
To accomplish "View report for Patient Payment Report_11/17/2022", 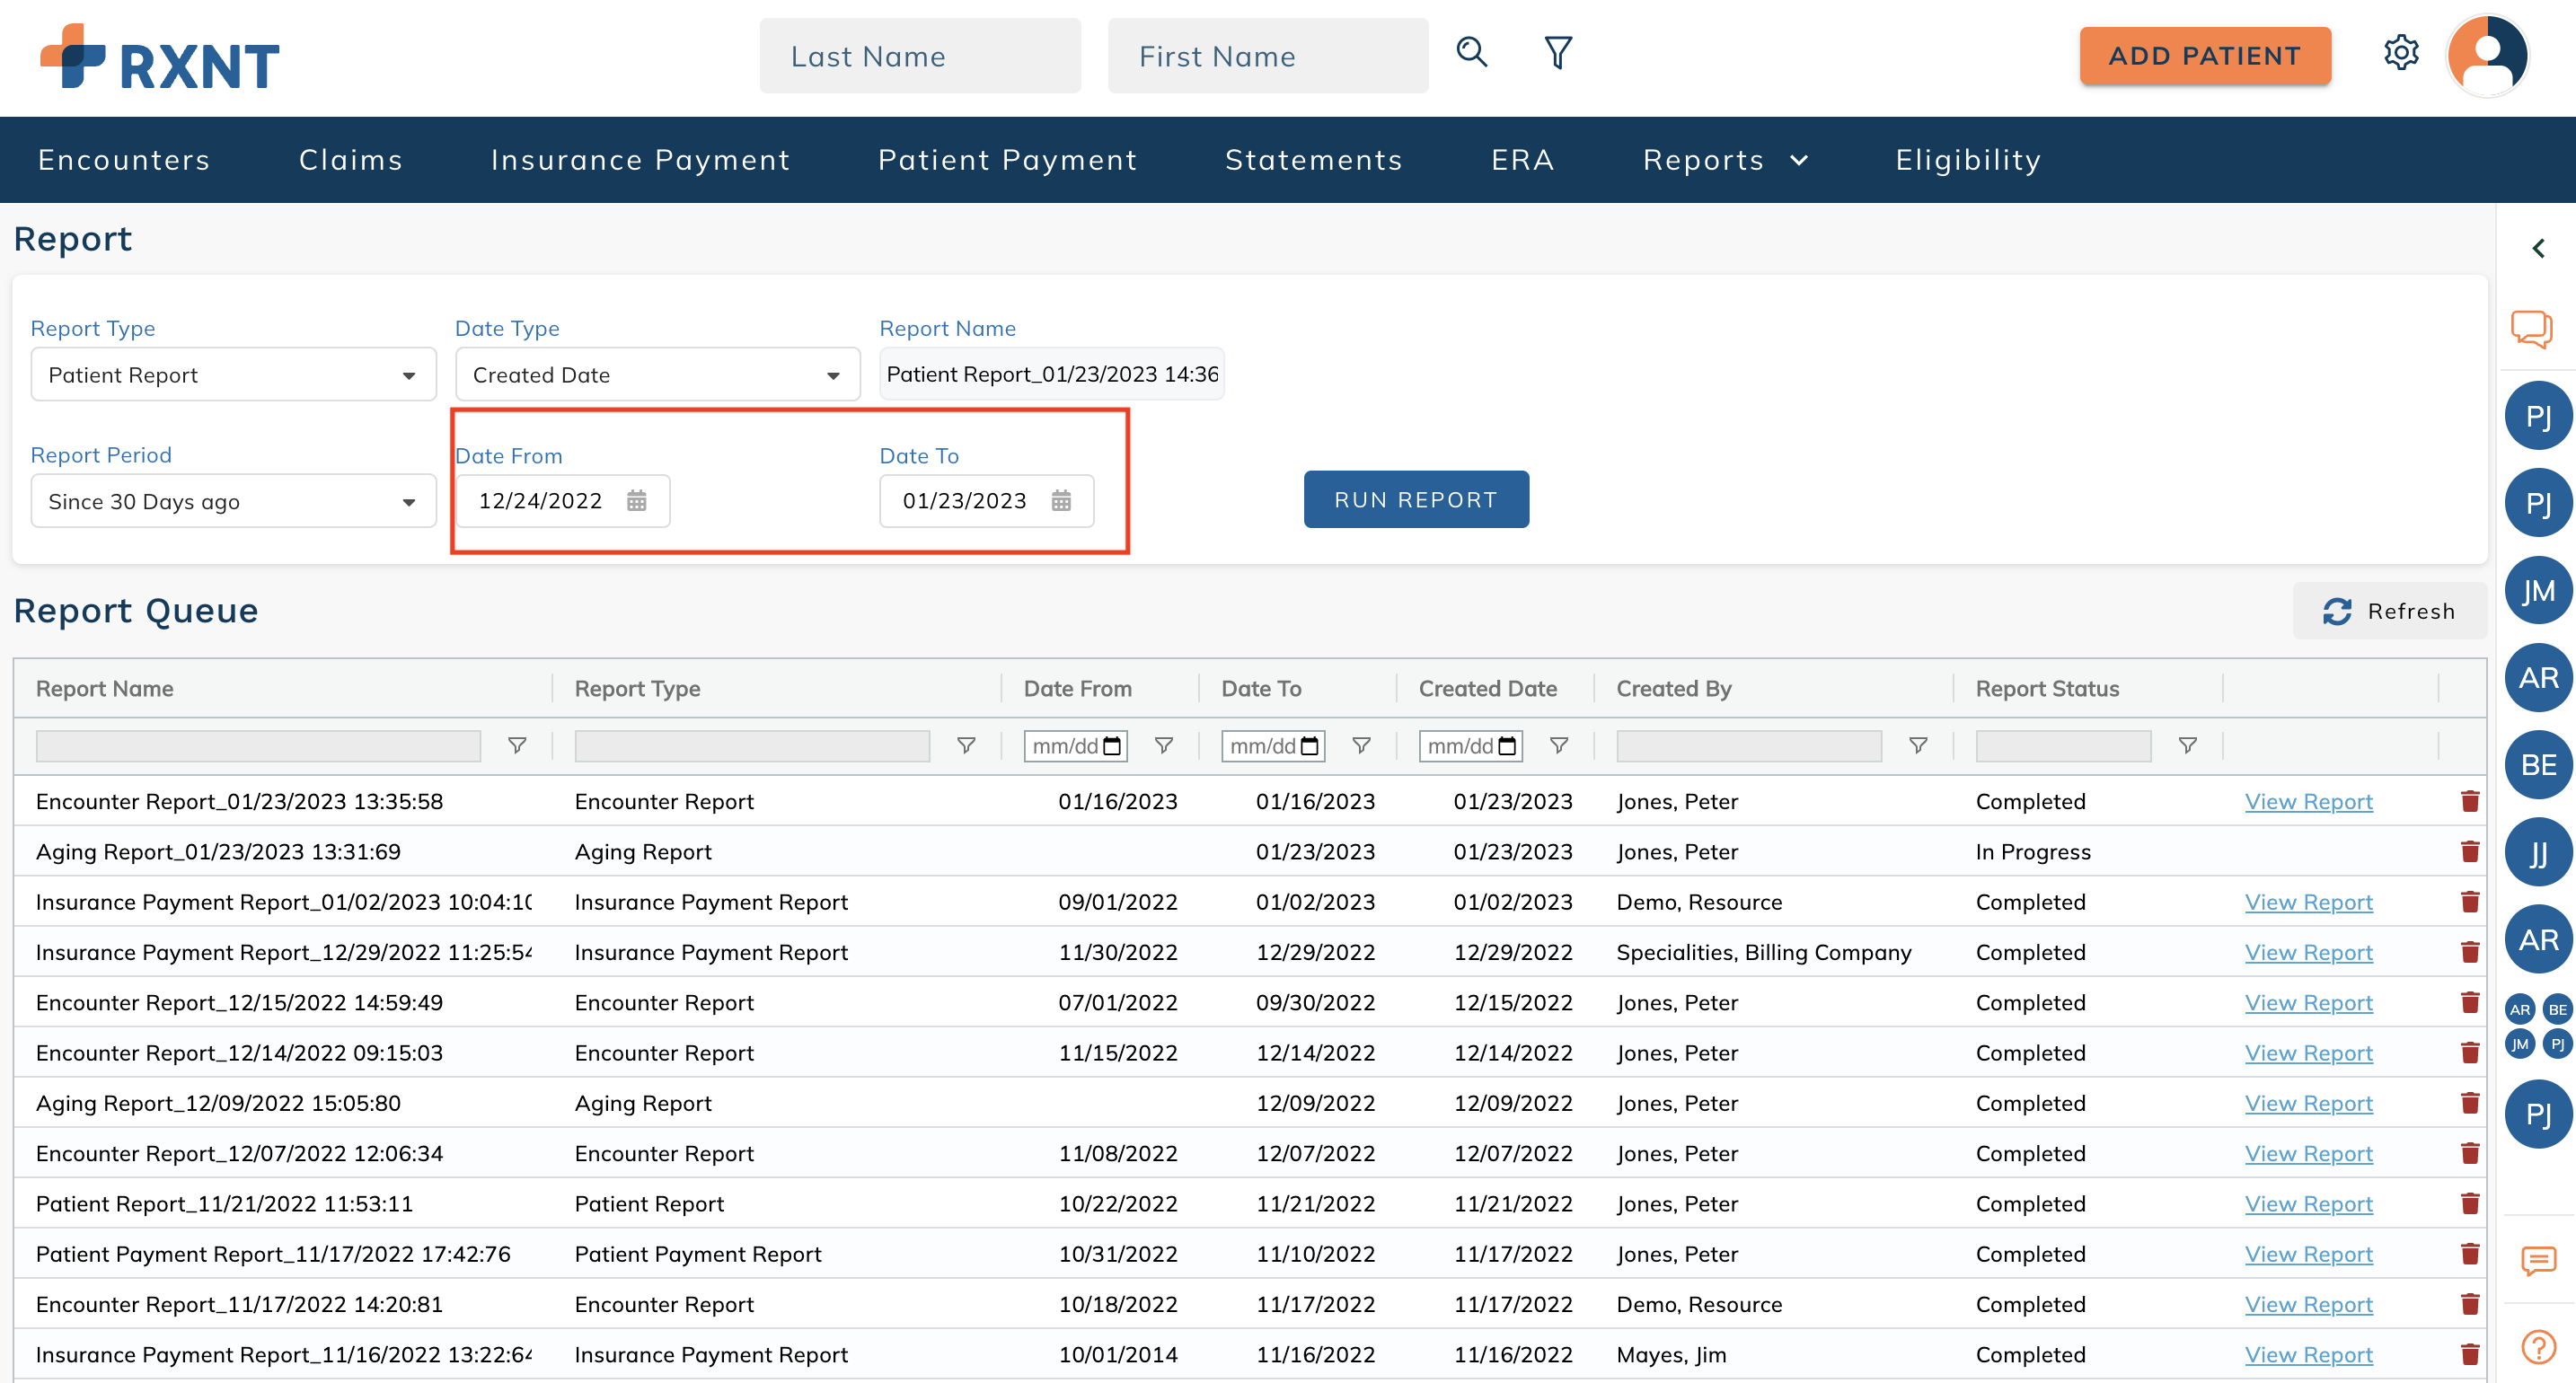I will point(2308,1254).
